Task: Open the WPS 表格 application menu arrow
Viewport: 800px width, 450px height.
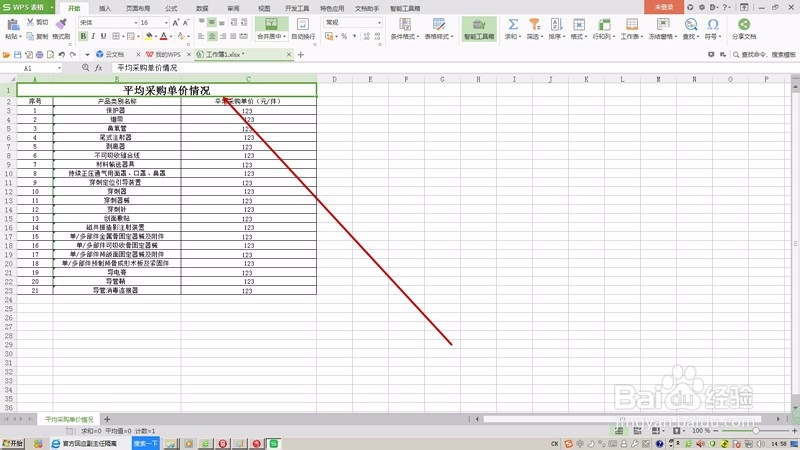Action: 52,7
